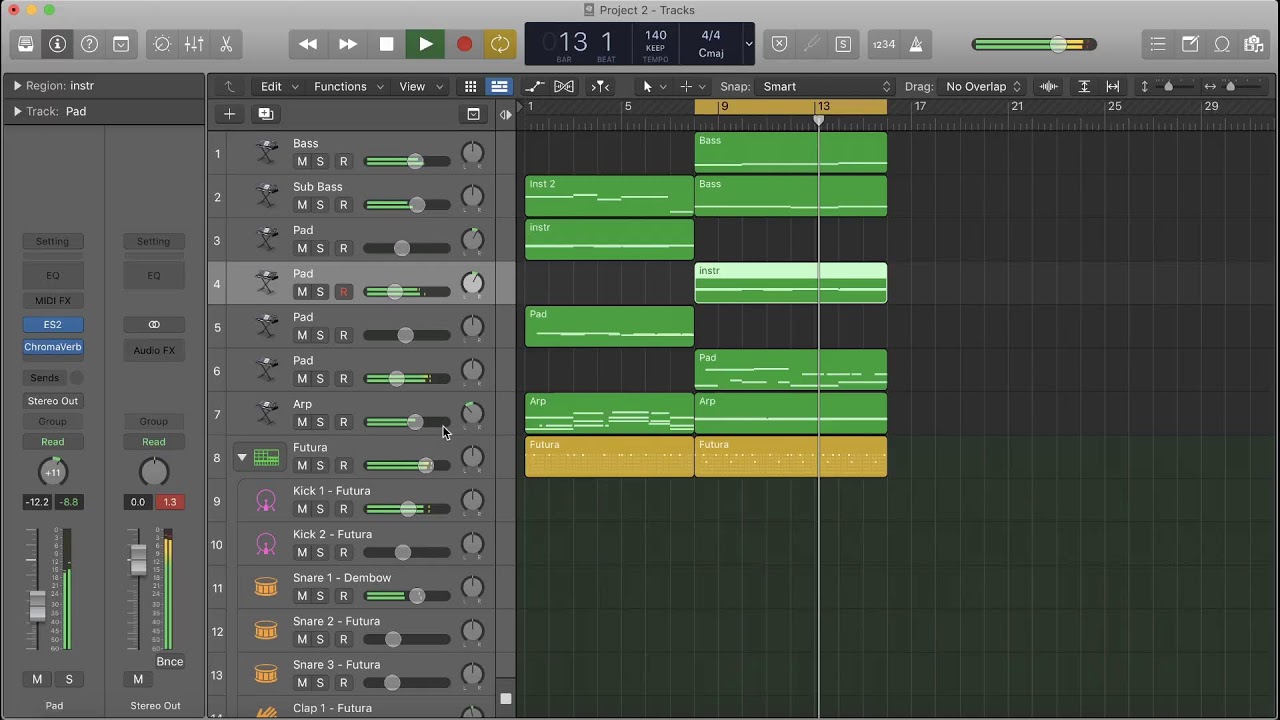Viewport: 1280px width, 720px height.
Task: Open the pointer tool dropdown
Action: (x=653, y=87)
